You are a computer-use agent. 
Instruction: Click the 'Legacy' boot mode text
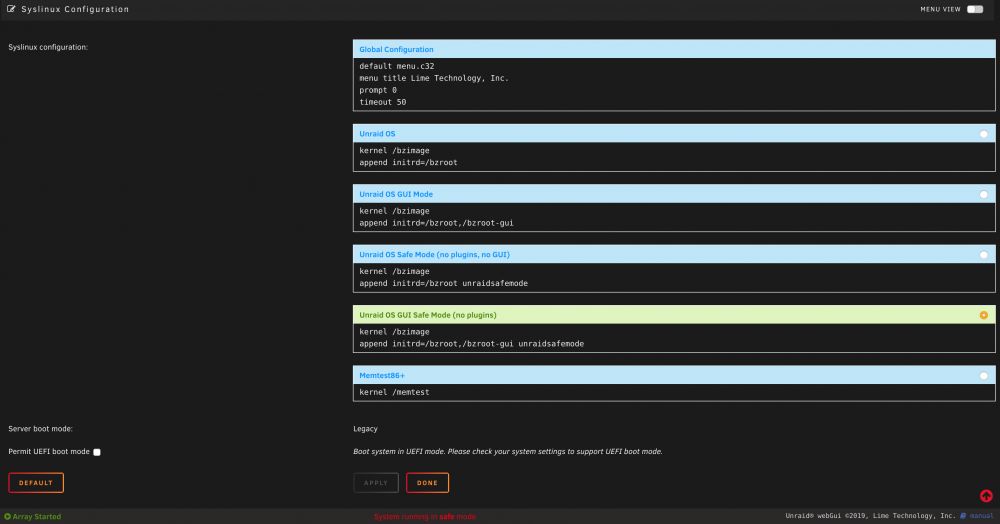click(365, 429)
